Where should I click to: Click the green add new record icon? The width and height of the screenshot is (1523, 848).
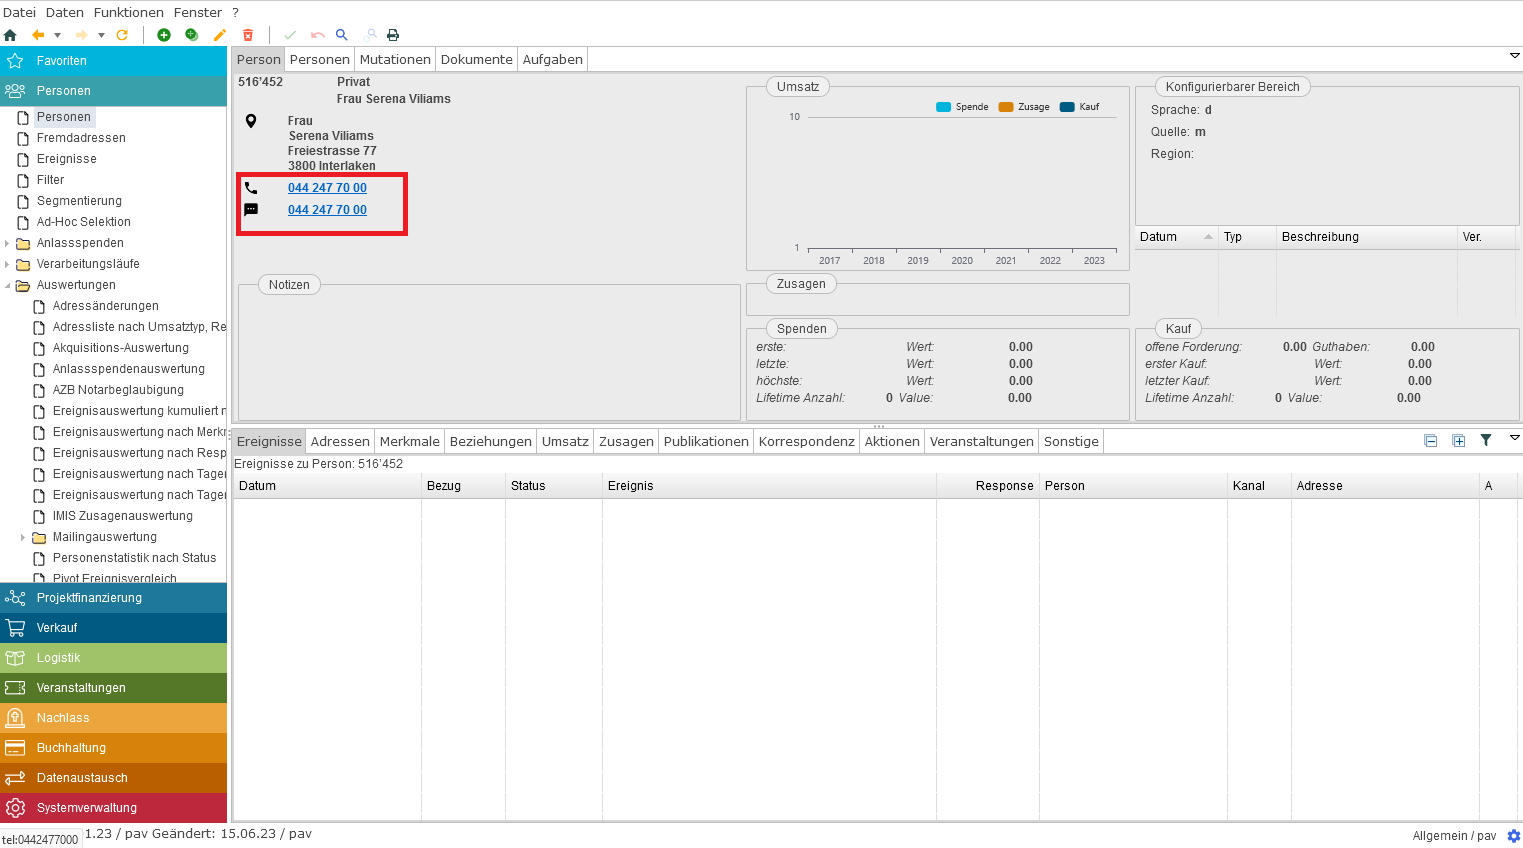click(x=164, y=35)
